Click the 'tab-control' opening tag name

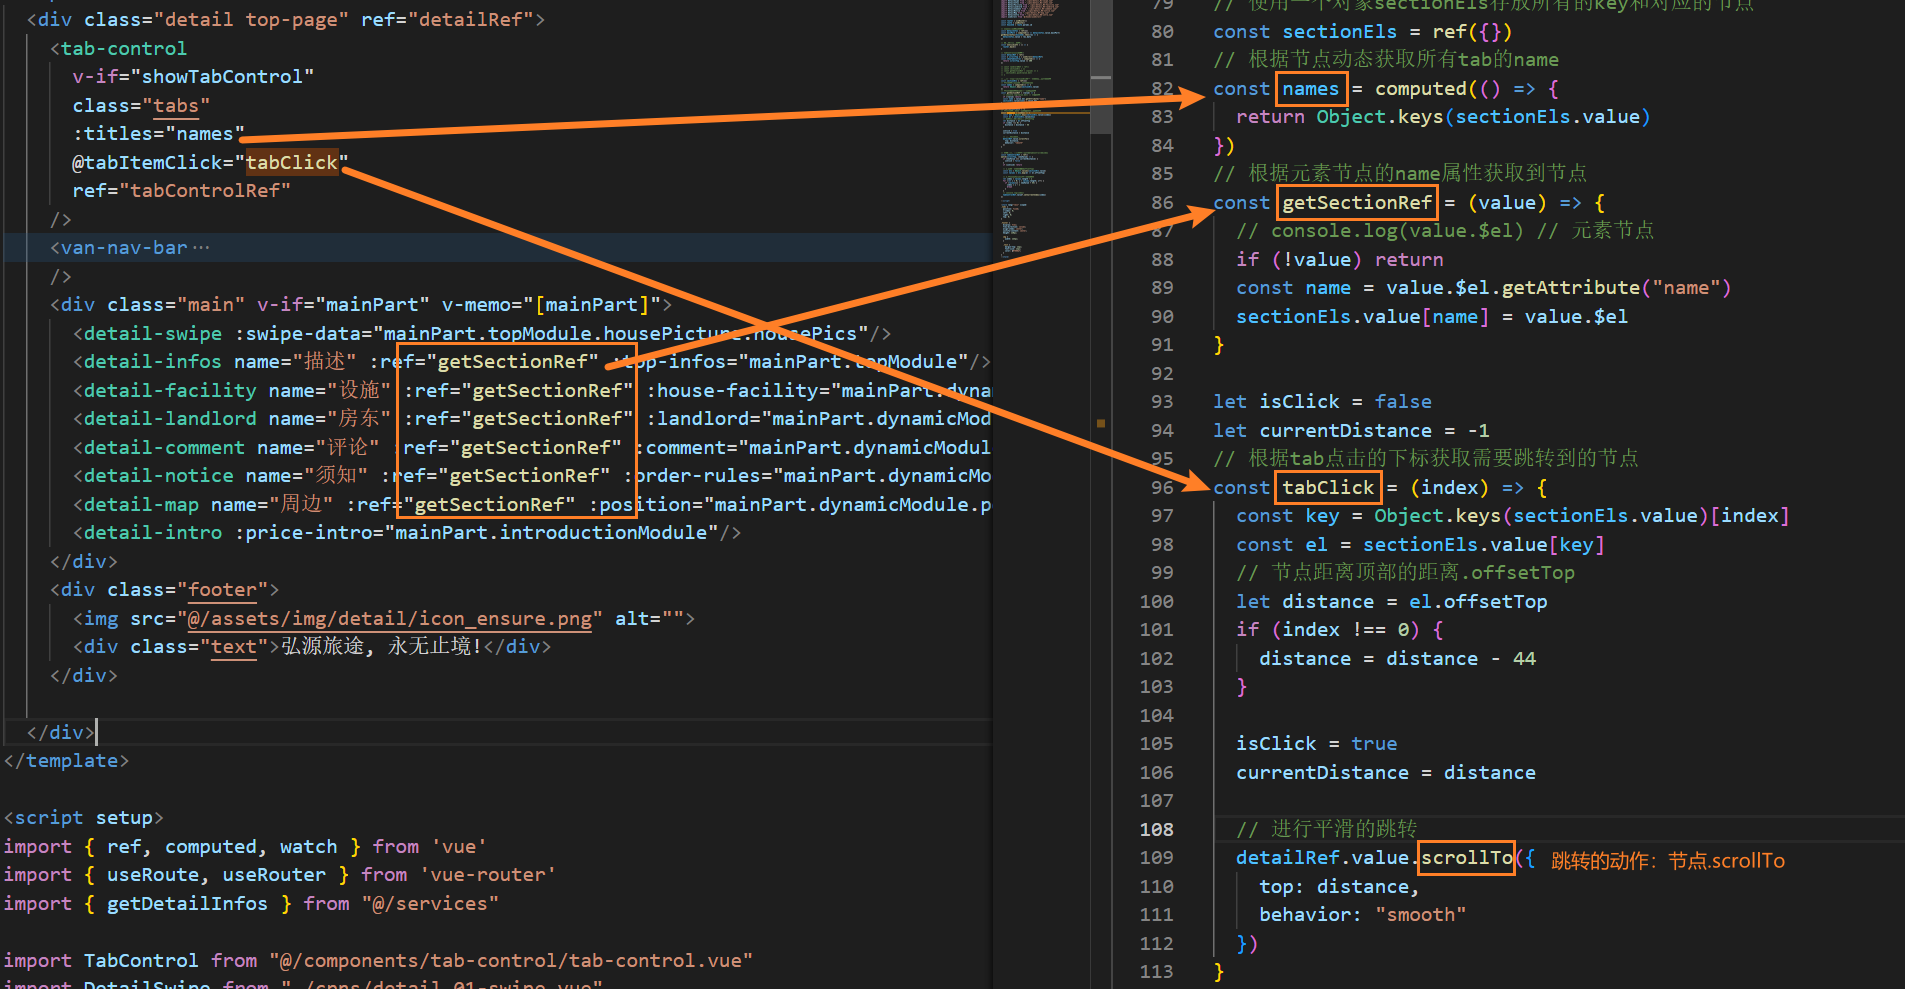[124, 48]
